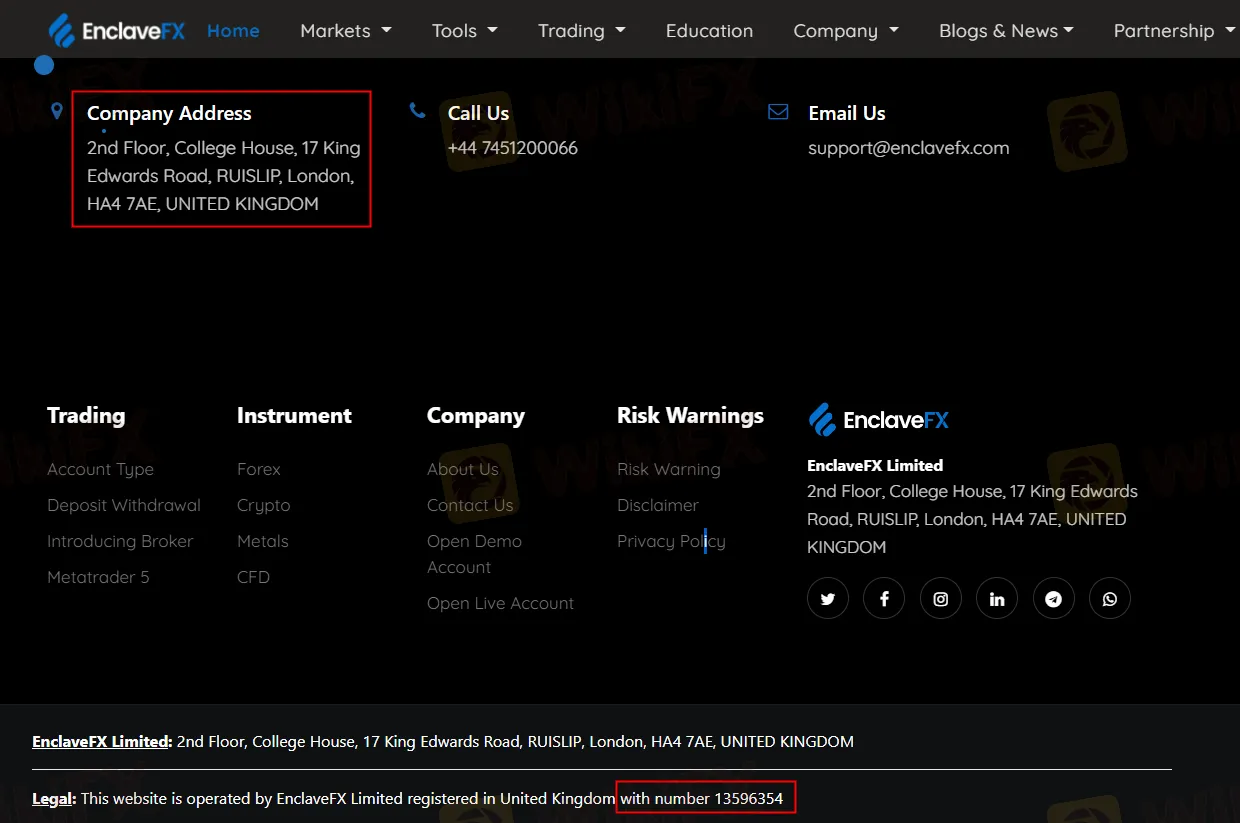Click the EnclaveFX logo in the navbar
This screenshot has width=1240, height=823.
[117, 30]
